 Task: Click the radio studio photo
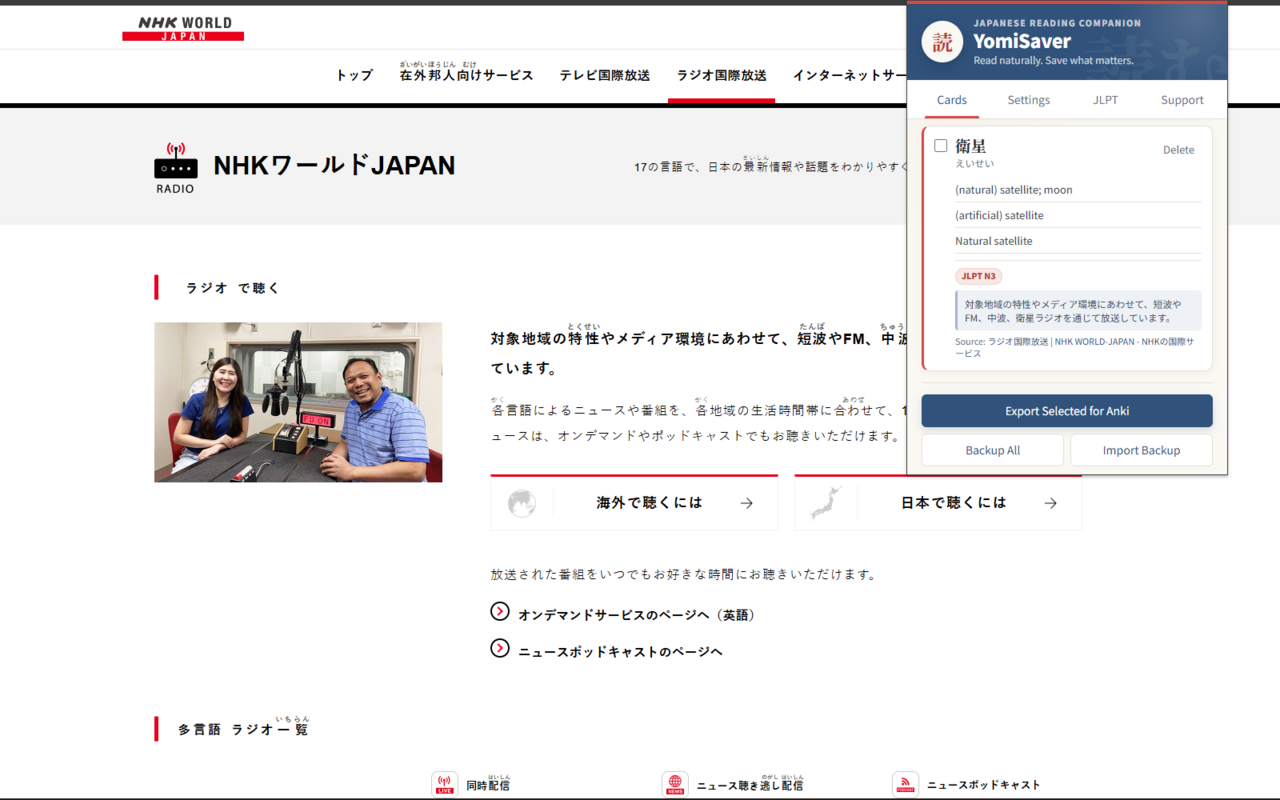point(298,402)
